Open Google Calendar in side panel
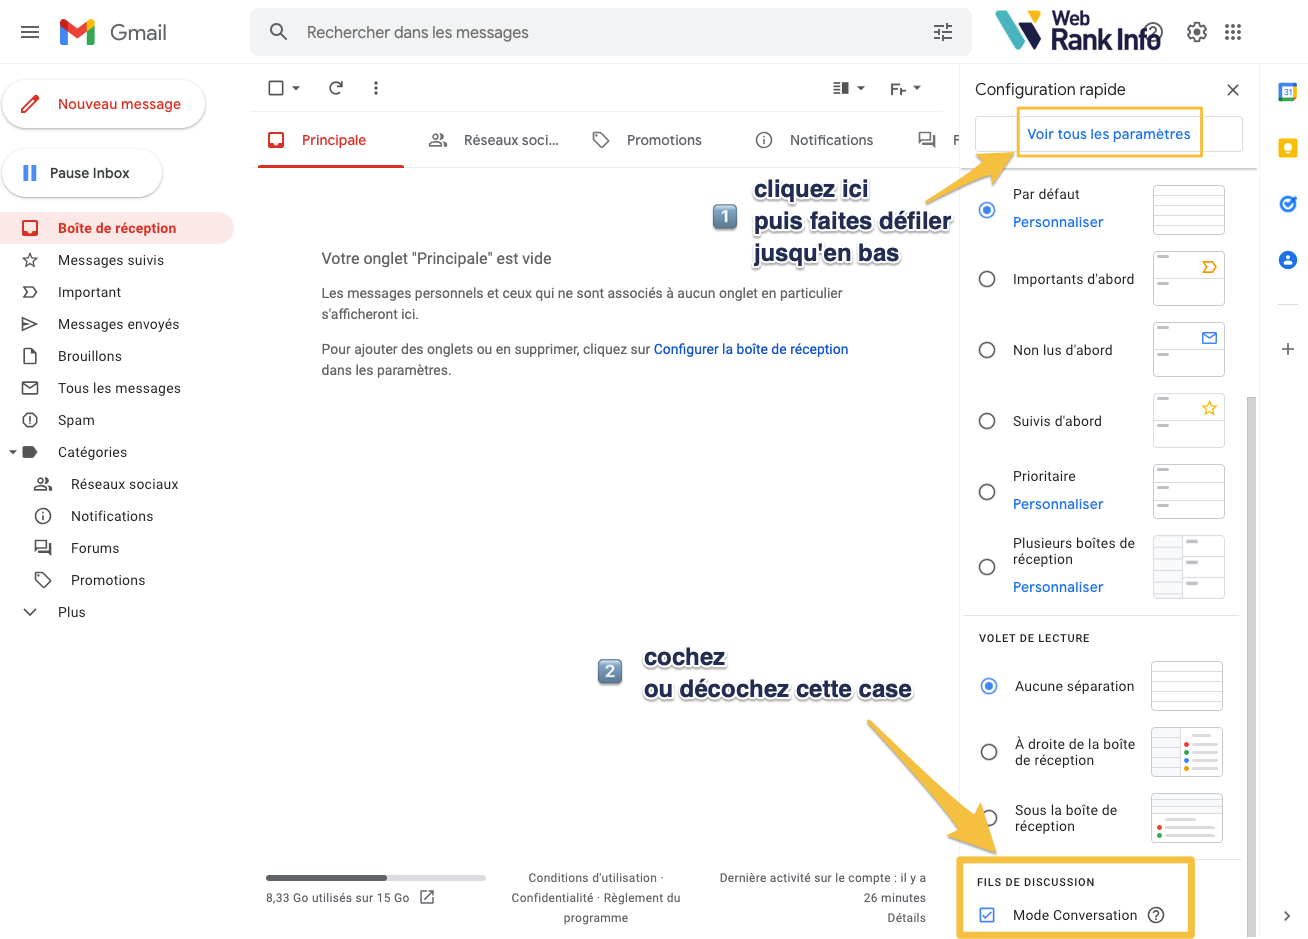1308x939 pixels. pos(1287,92)
